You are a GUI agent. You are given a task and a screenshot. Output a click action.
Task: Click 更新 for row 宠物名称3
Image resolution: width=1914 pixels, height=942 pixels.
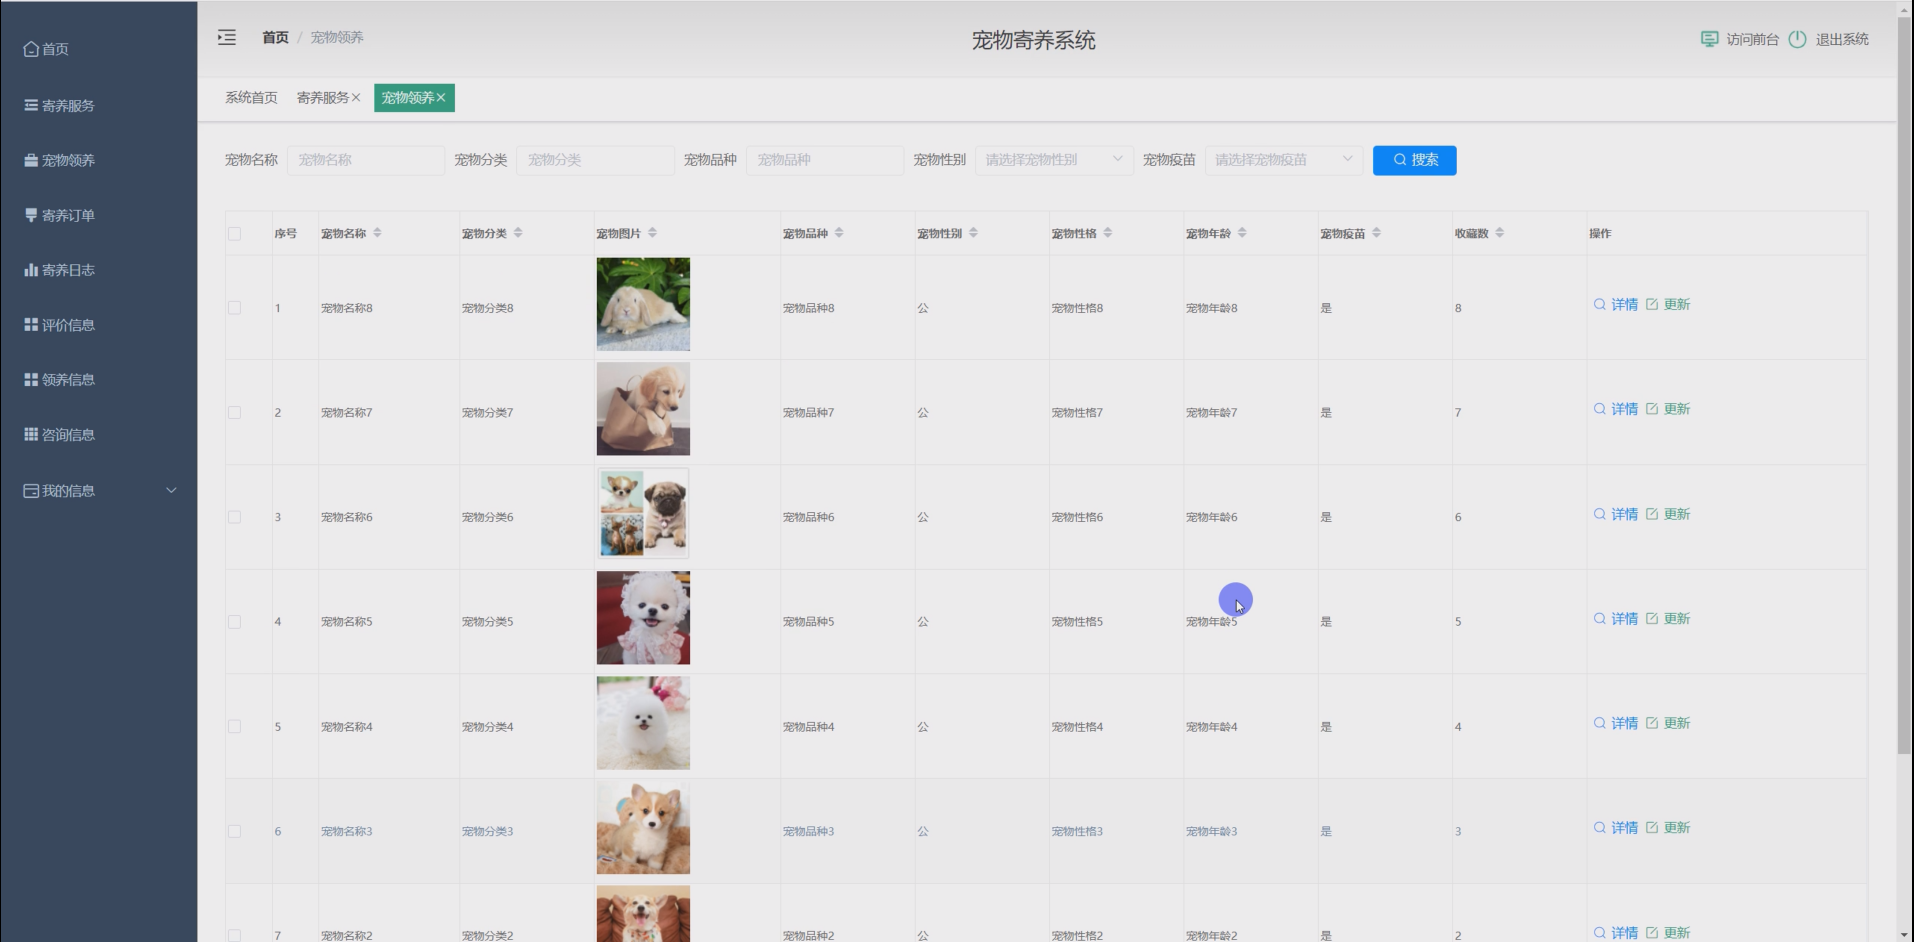click(1677, 828)
